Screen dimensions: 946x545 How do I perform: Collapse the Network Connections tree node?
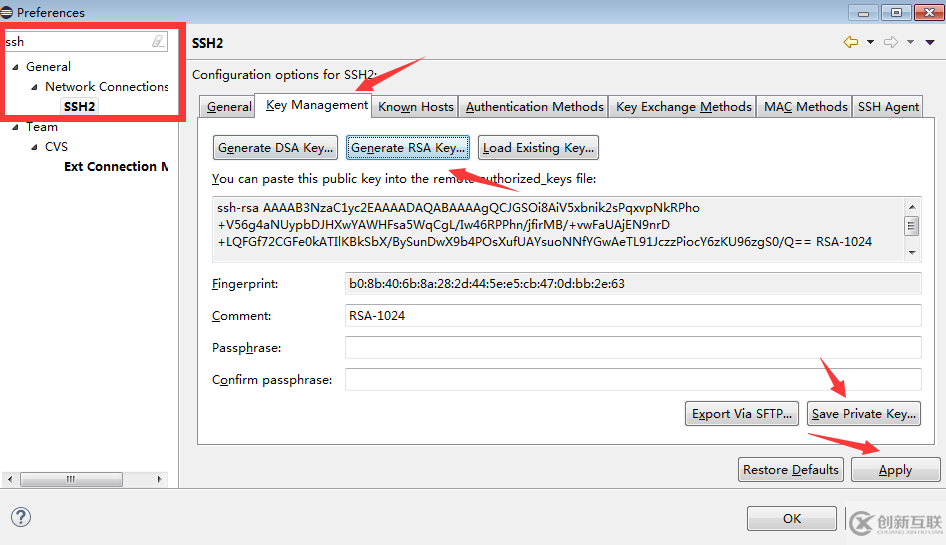35,87
